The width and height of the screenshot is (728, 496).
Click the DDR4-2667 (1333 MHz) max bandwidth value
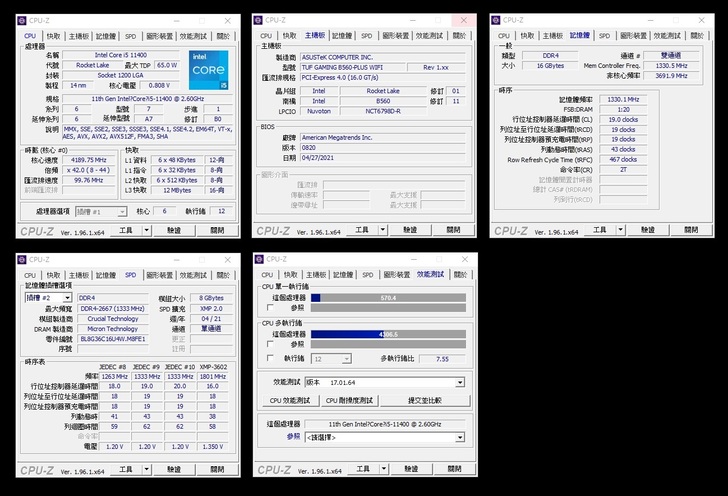pos(113,308)
